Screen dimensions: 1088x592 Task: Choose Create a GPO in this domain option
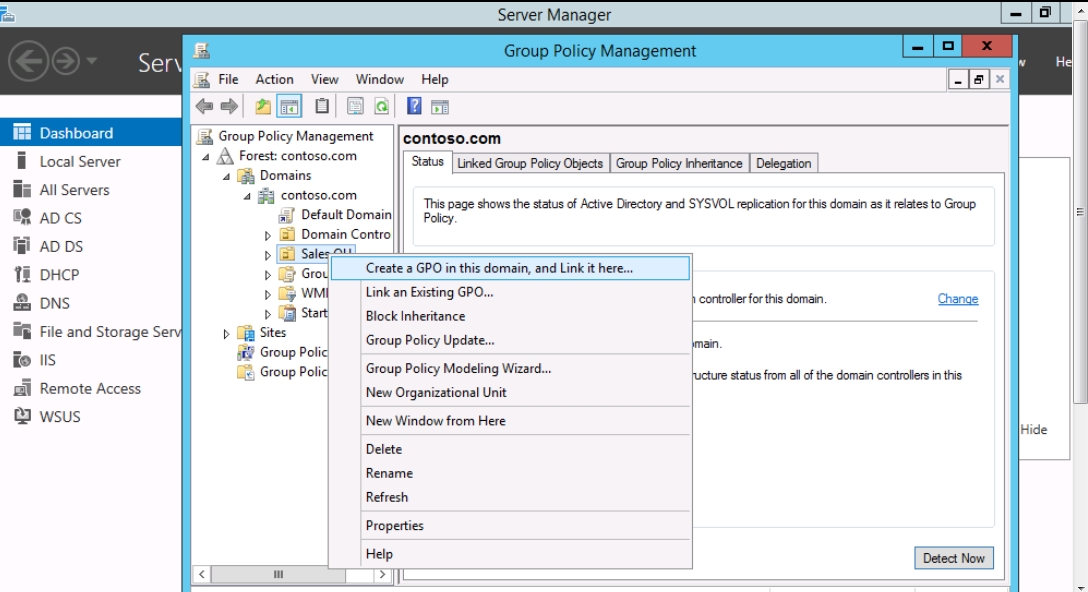(x=499, y=268)
